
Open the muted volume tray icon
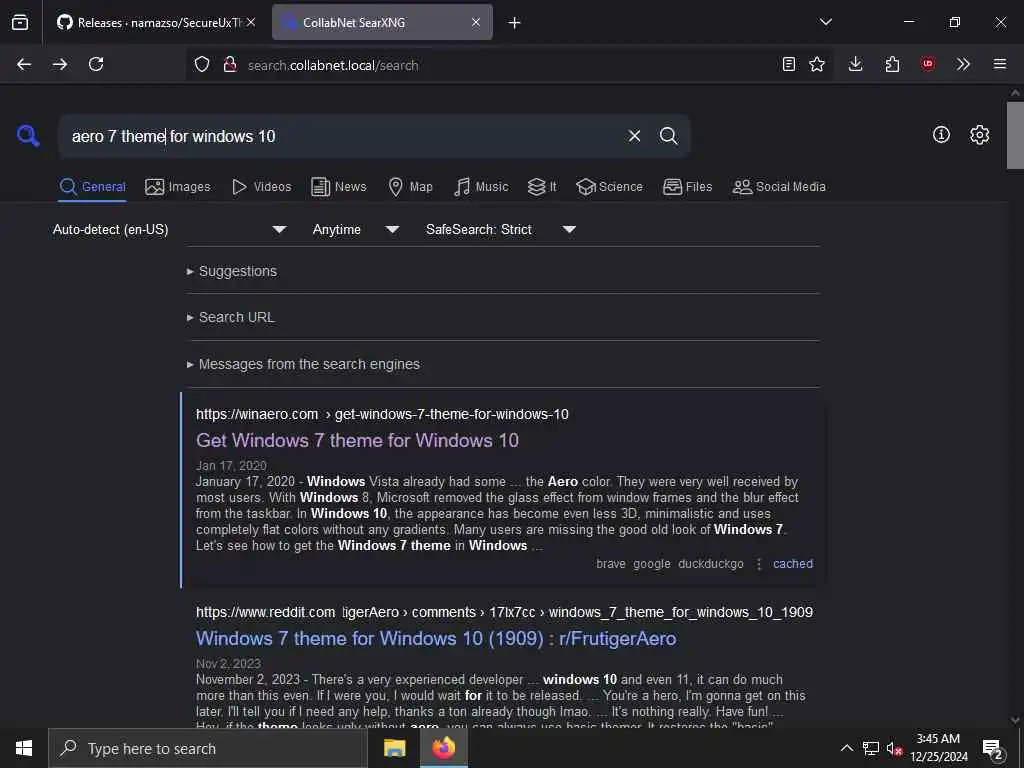click(894, 748)
